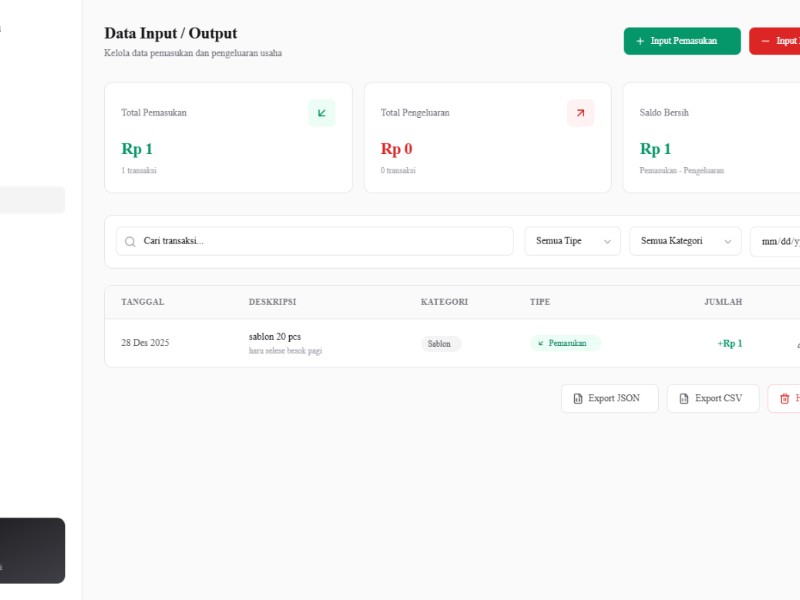Screen dimensions: 800x600
Task: Click the highlighted sidebar menu item
Action: click(32, 200)
